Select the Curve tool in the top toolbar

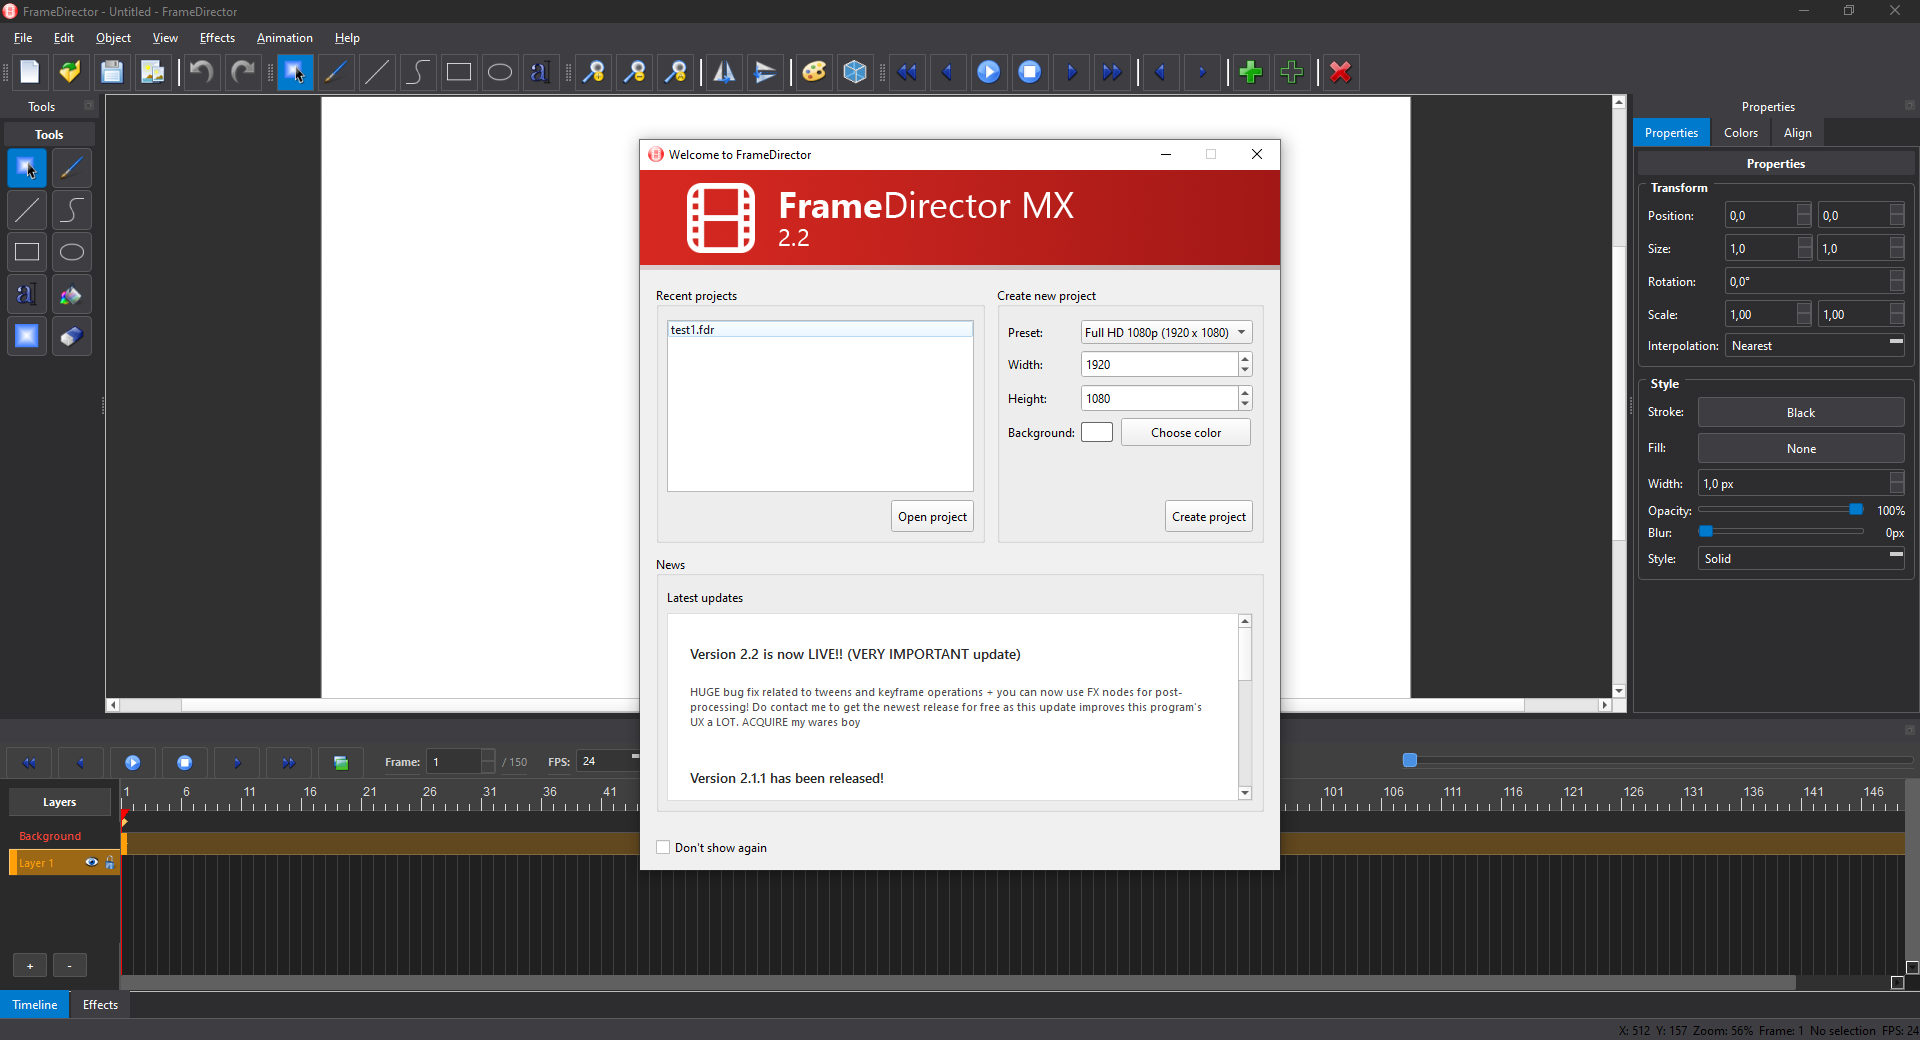[x=418, y=72]
